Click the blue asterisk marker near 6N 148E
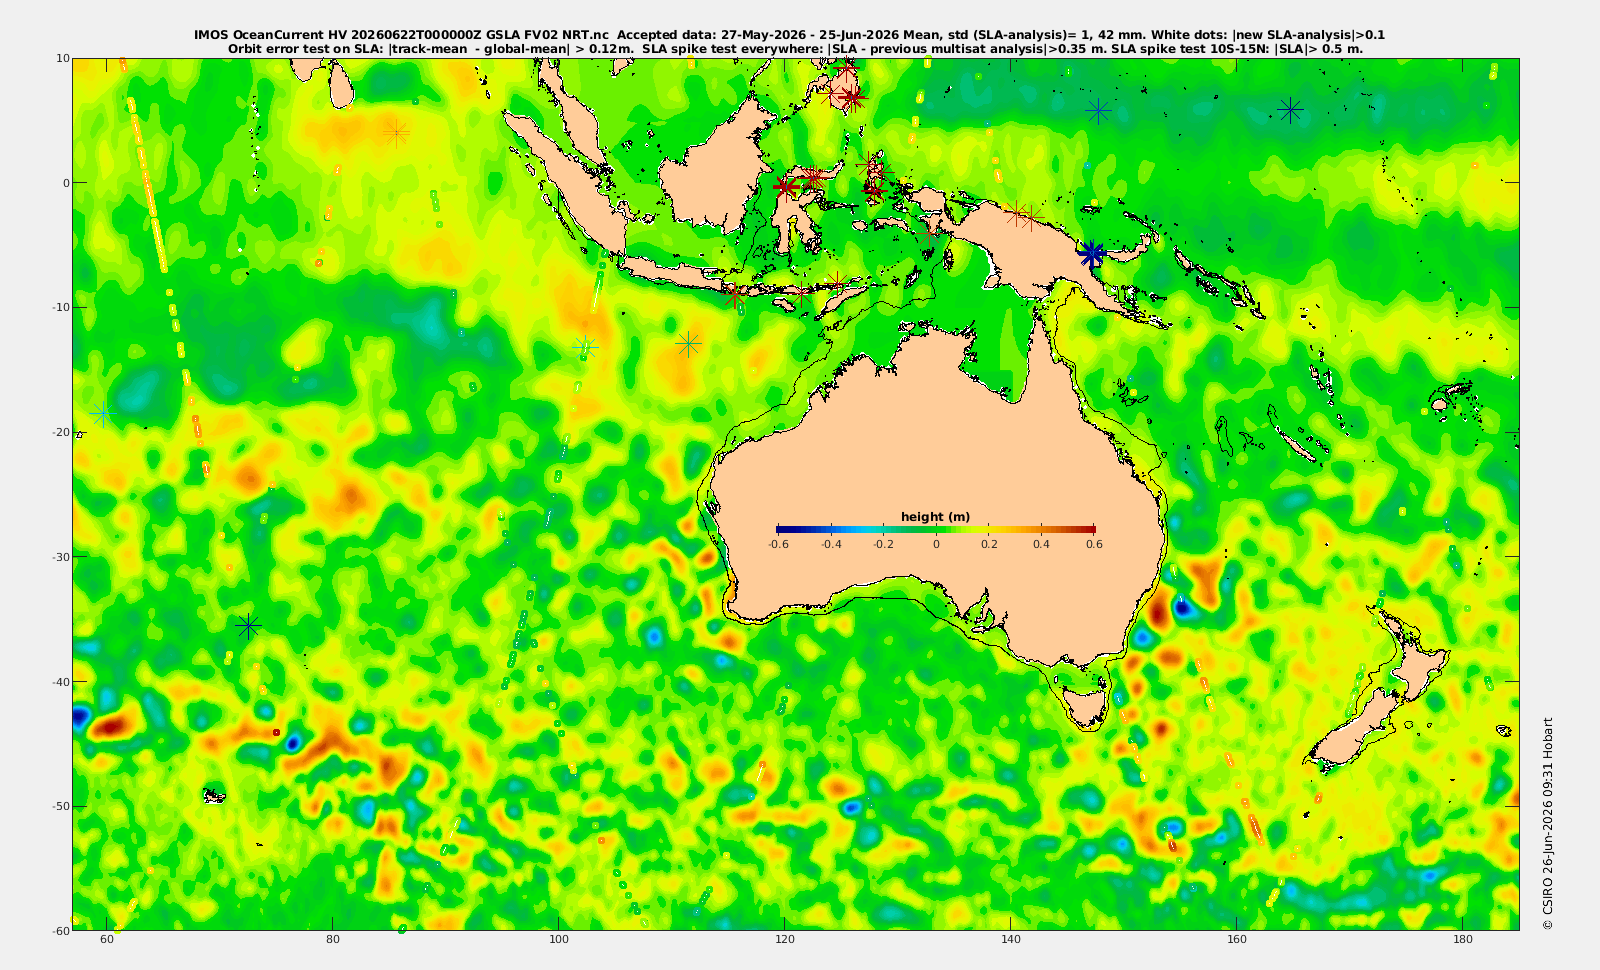The width and height of the screenshot is (1600, 970). pos(1099,111)
